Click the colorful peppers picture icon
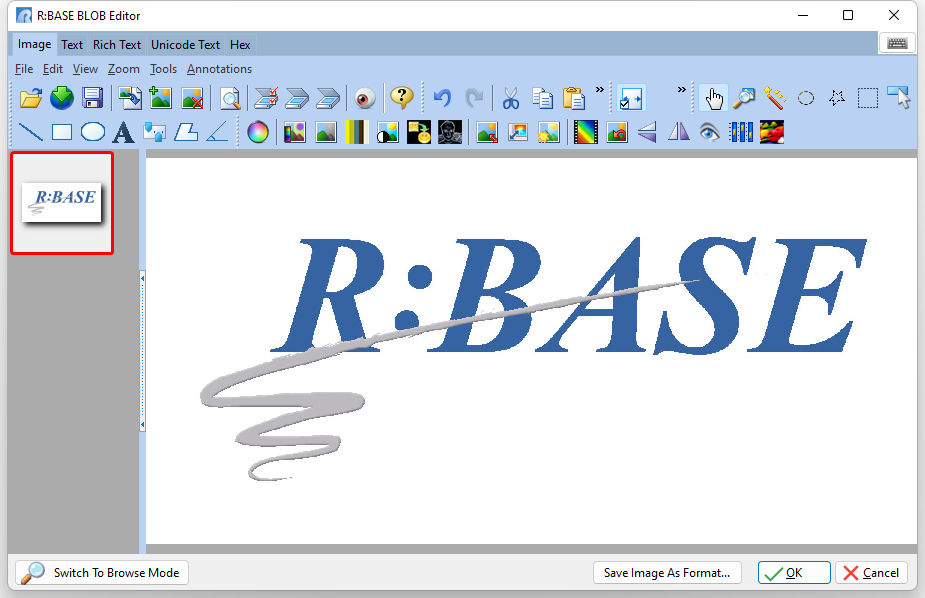The width and height of the screenshot is (925, 598). (772, 132)
